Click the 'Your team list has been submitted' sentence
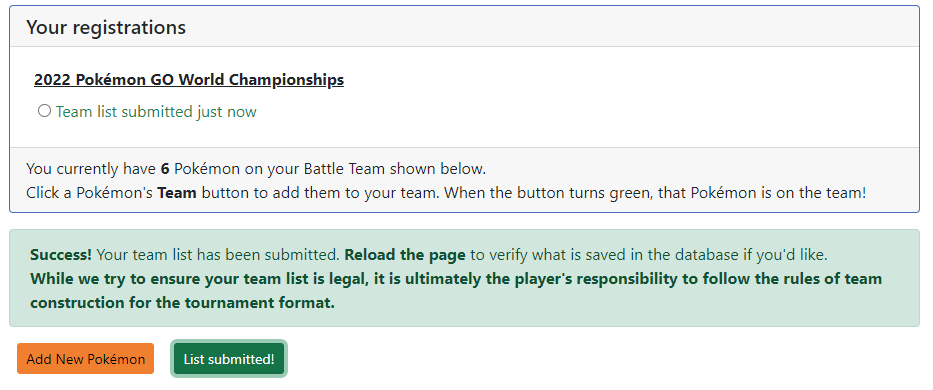The height and width of the screenshot is (390, 933). coord(219,255)
